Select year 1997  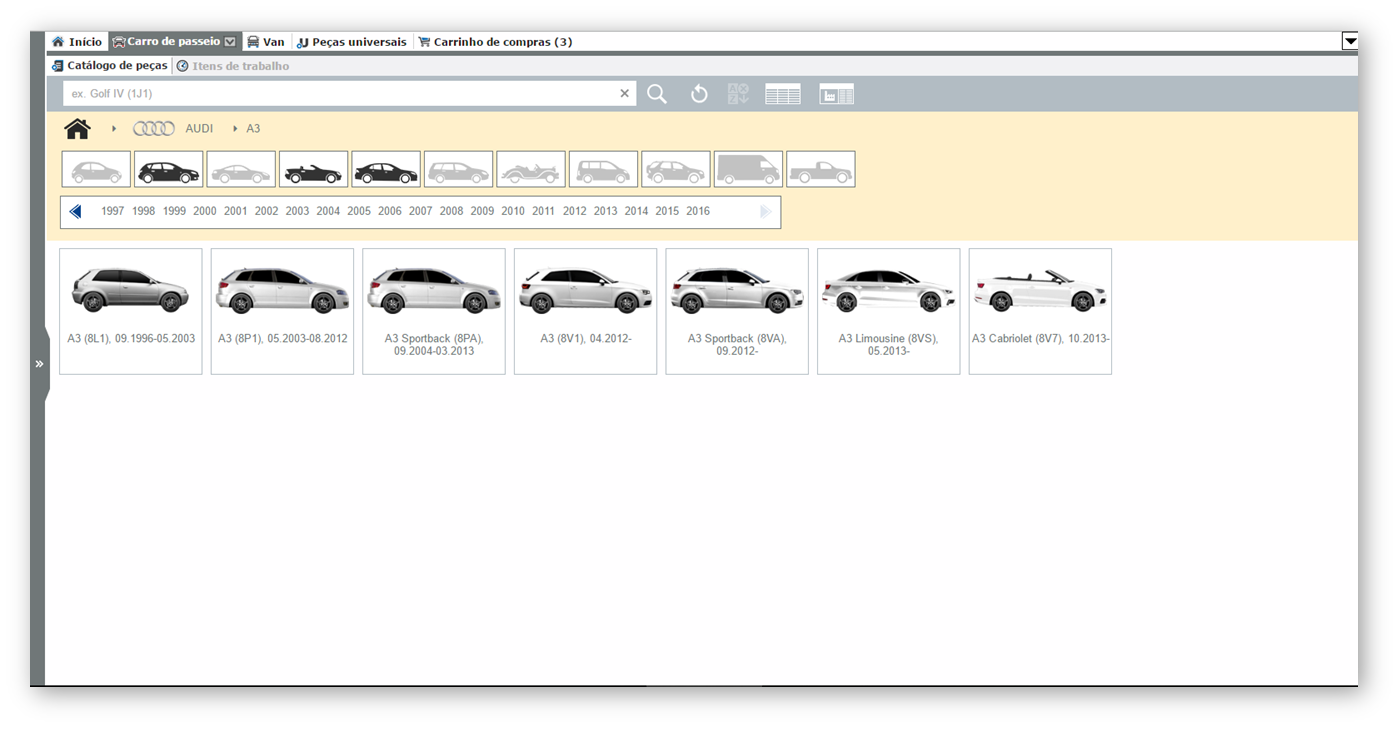113,211
